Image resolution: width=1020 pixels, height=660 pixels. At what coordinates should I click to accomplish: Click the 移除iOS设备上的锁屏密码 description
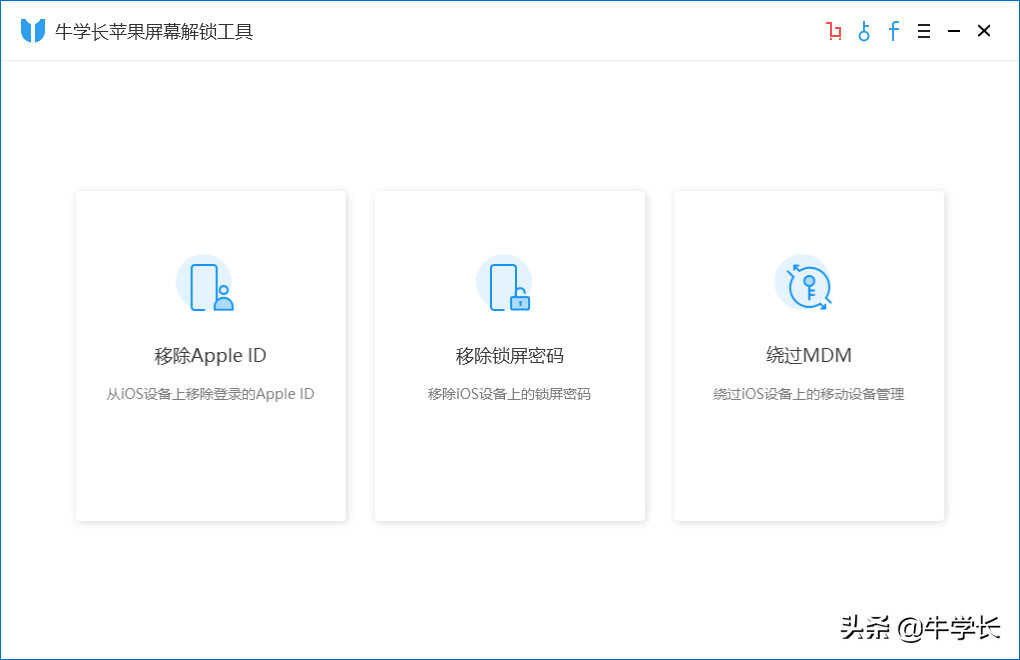point(509,394)
